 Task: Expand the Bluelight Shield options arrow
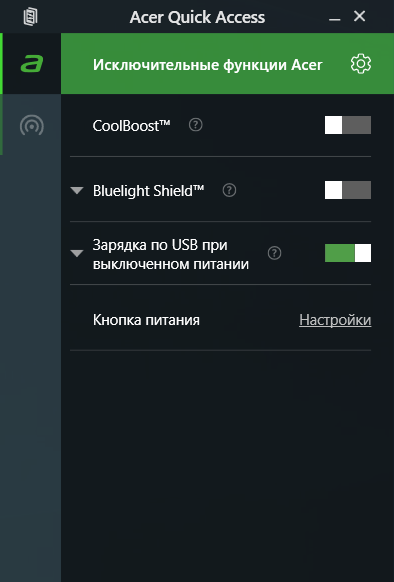(x=77, y=191)
